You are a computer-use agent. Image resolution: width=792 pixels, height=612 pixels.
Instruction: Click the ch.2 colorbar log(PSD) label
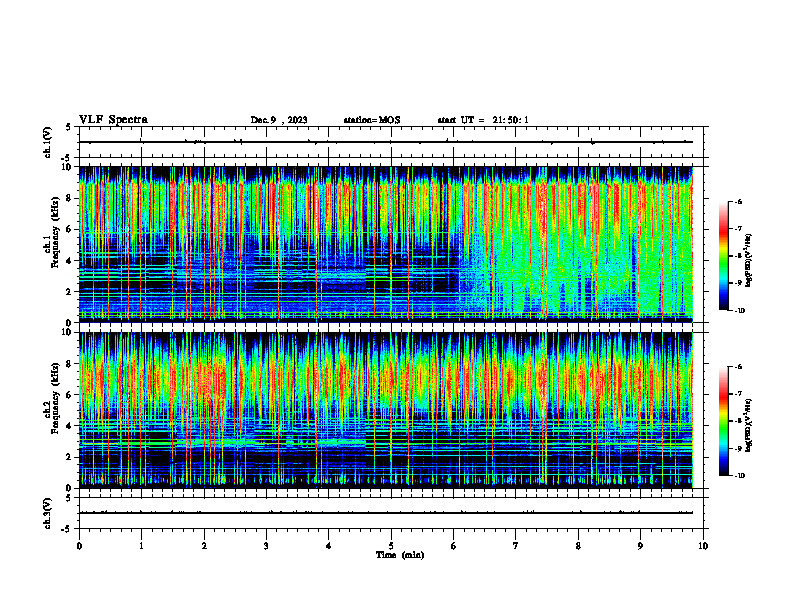(x=749, y=426)
